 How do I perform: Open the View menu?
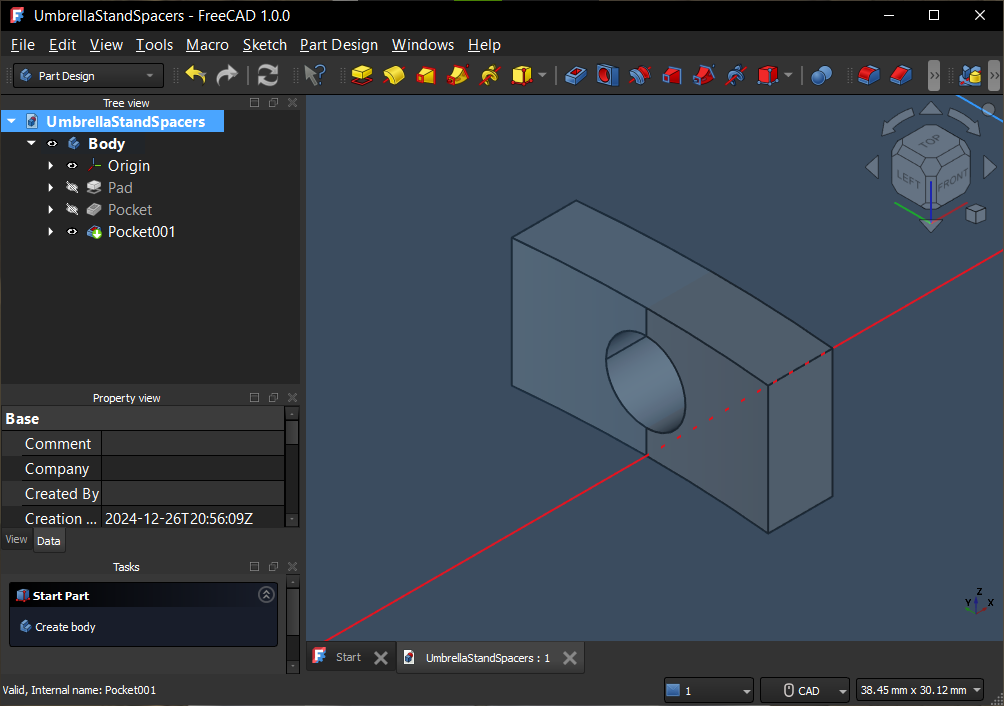click(x=106, y=45)
